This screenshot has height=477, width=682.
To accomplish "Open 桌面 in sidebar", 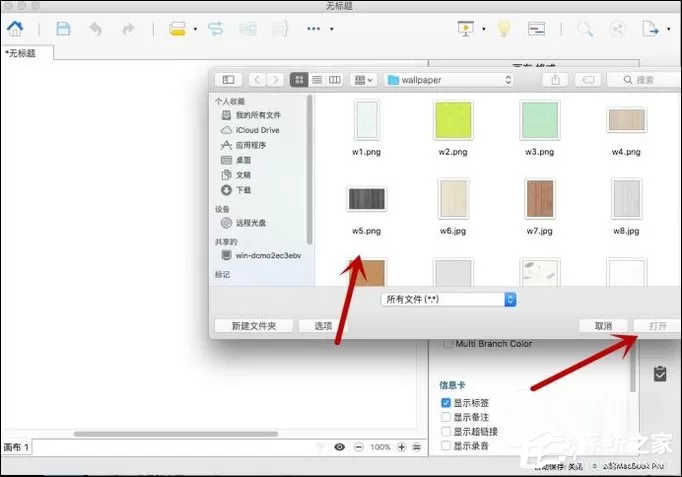I will pyautogui.click(x=236, y=160).
